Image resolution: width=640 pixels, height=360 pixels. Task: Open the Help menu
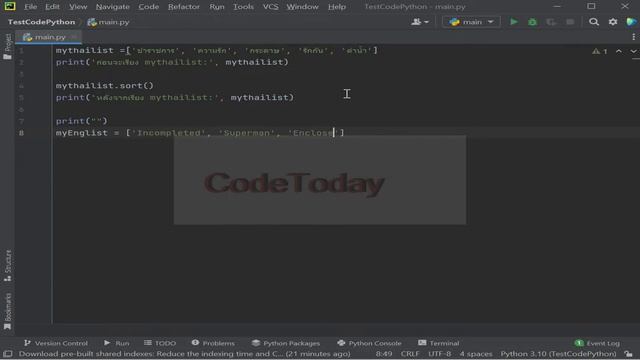tap(337, 7)
